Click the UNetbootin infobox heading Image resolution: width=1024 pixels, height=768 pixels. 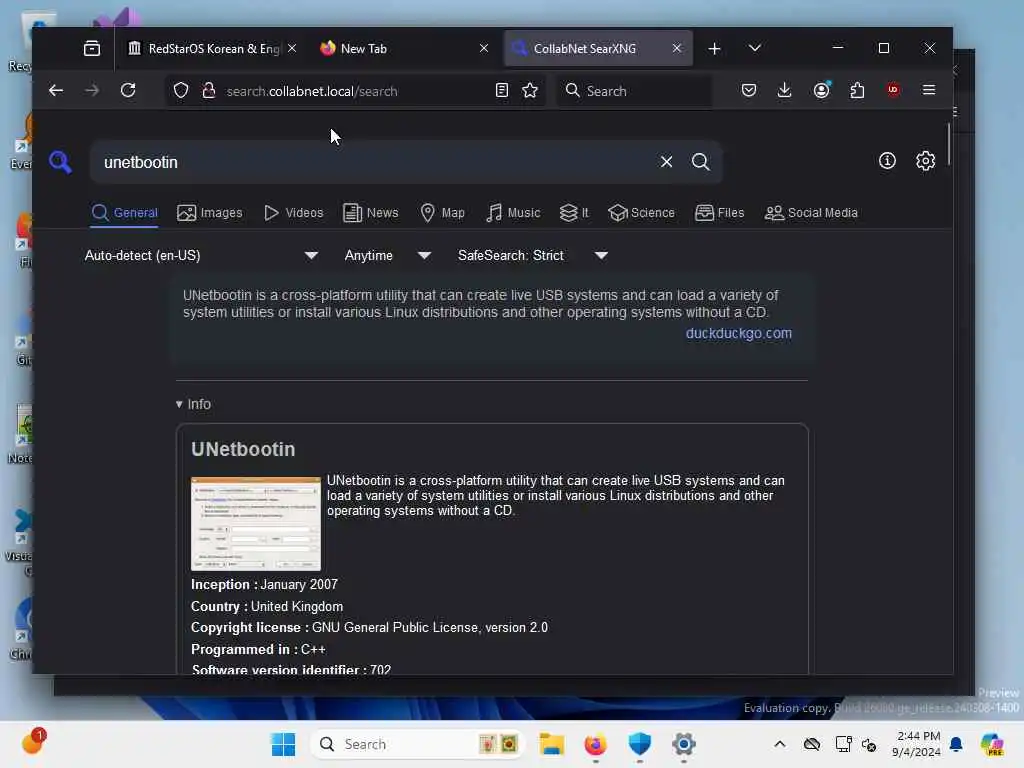click(243, 449)
